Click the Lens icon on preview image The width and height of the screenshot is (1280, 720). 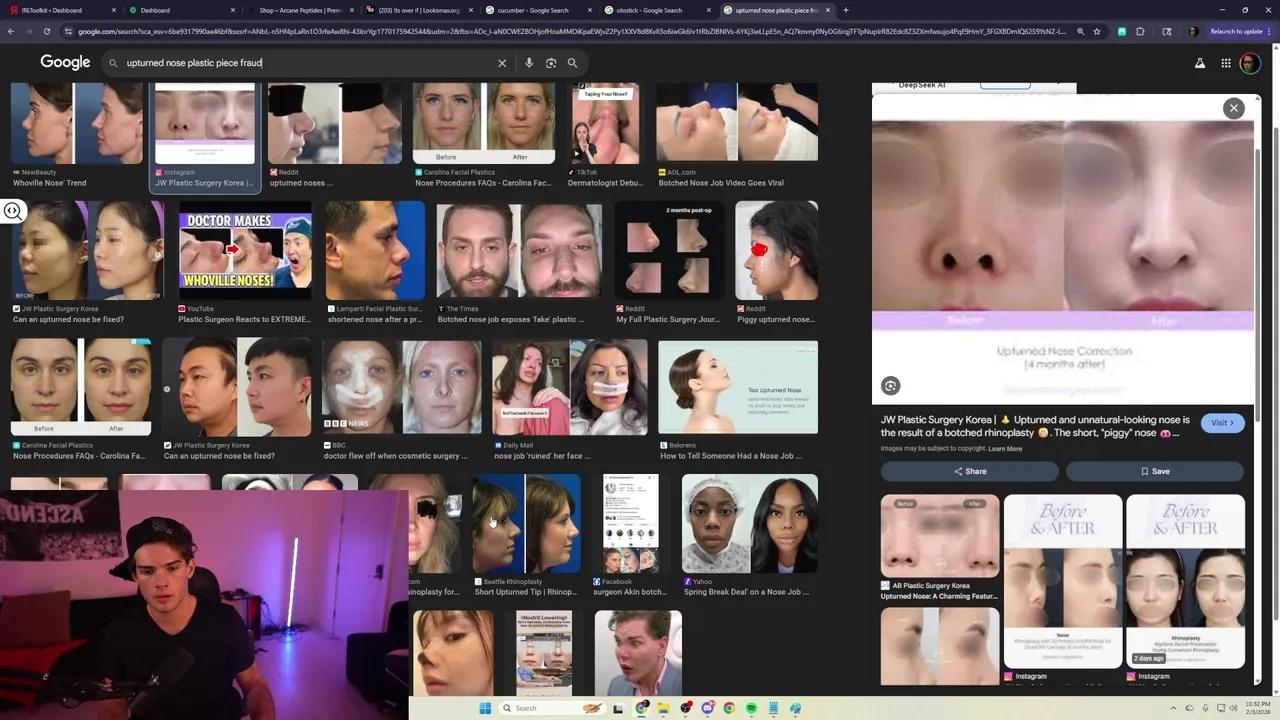pyautogui.click(x=890, y=386)
